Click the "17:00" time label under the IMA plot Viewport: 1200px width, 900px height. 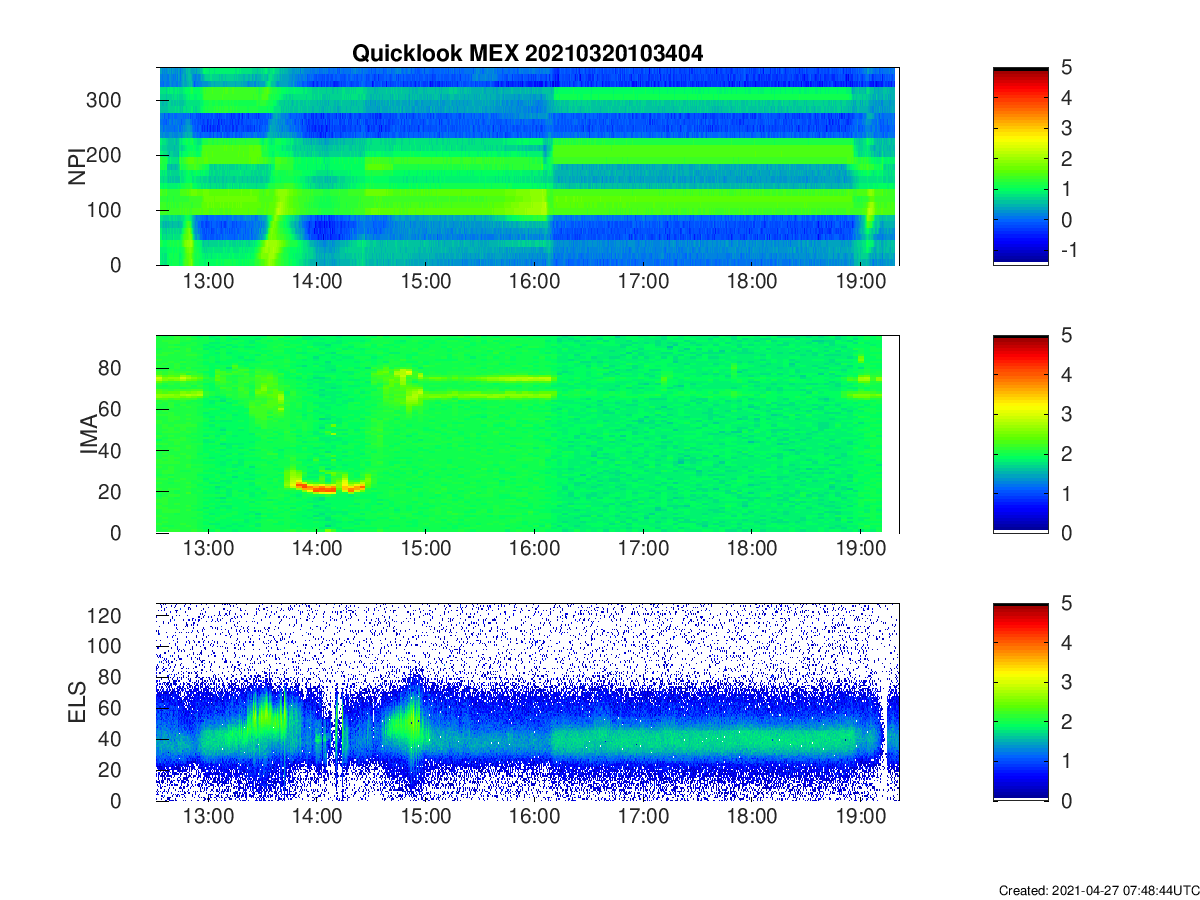643,550
